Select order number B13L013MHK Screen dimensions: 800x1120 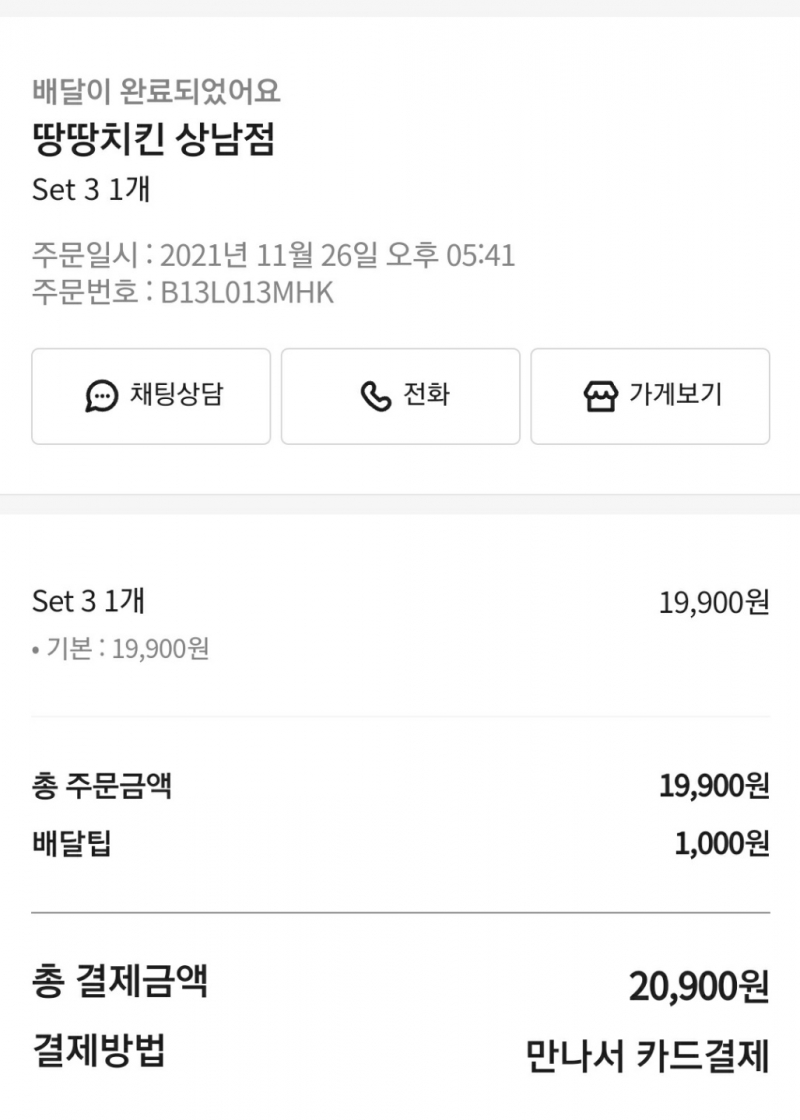pos(247,293)
